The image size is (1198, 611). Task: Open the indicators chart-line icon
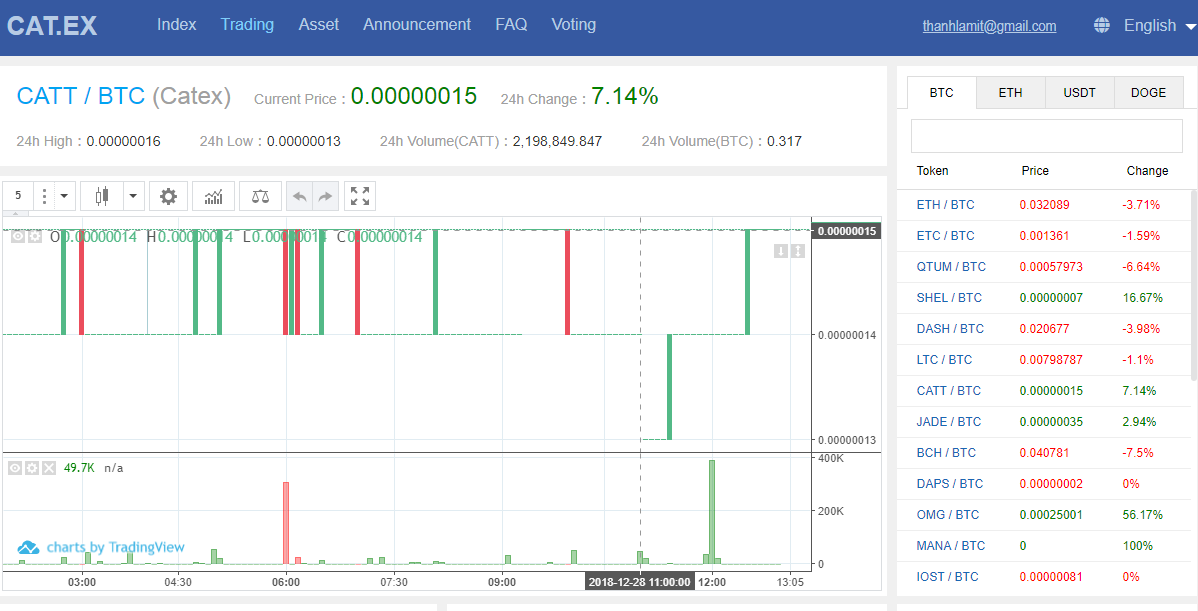pos(214,196)
